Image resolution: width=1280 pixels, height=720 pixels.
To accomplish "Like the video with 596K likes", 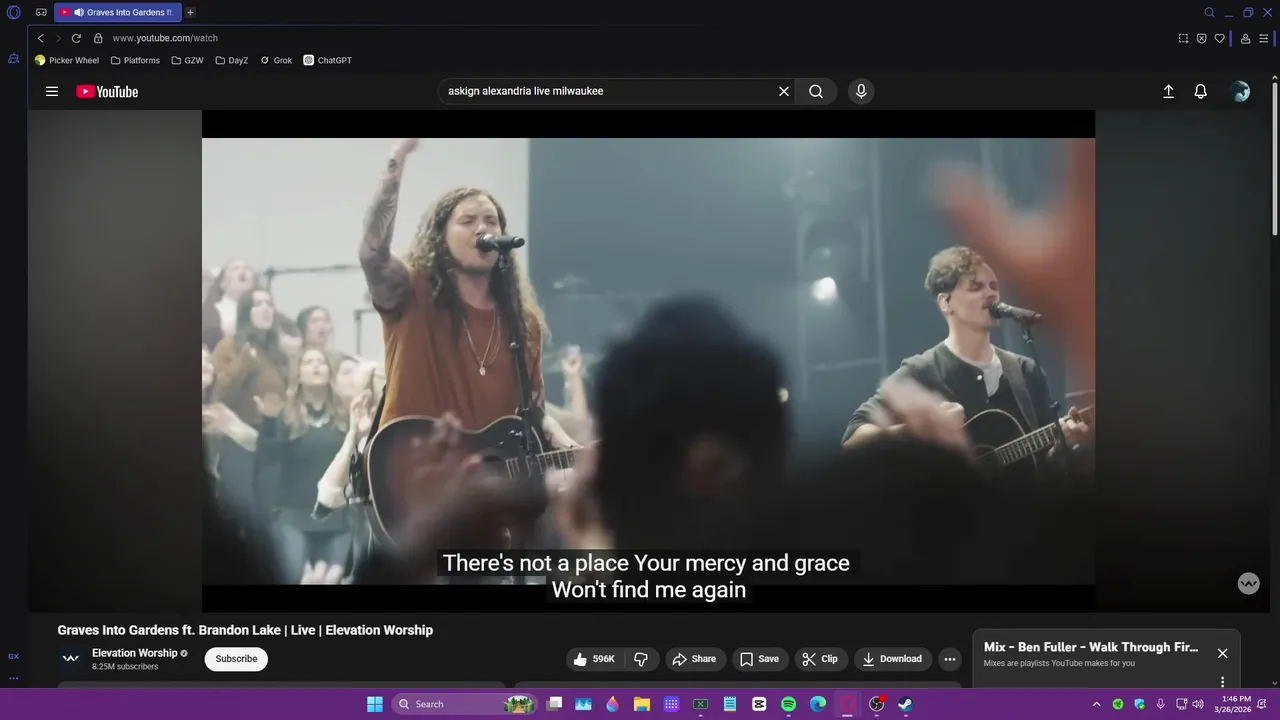I will point(594,659).
